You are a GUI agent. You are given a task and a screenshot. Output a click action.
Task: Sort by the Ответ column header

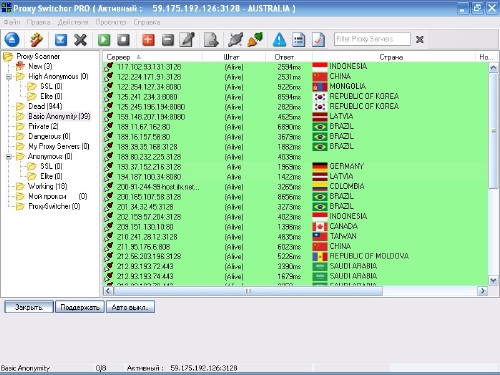point(289,57)
